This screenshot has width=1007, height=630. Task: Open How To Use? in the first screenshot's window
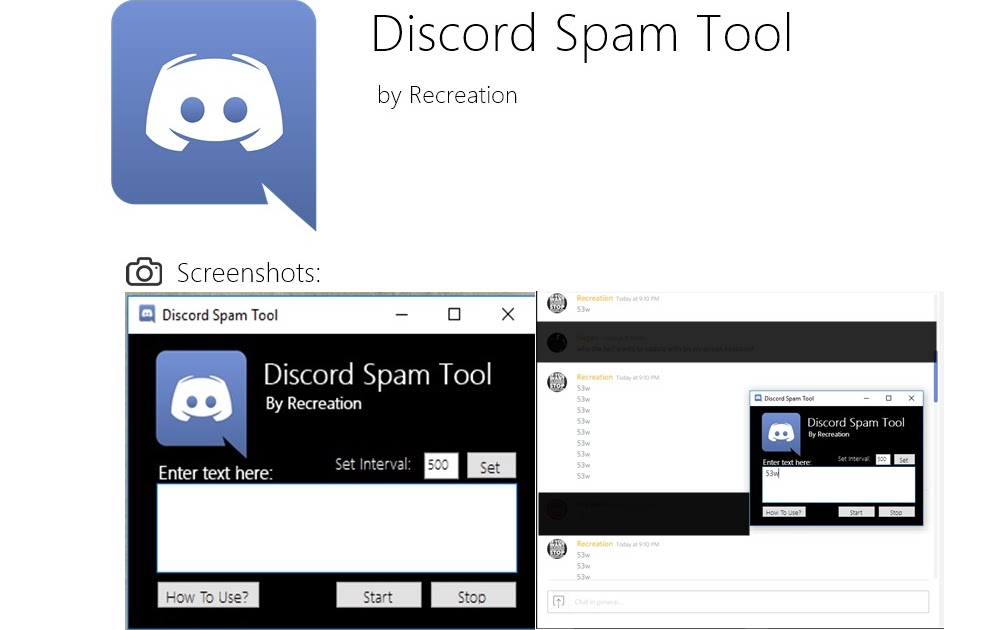(x=208, y=596)
